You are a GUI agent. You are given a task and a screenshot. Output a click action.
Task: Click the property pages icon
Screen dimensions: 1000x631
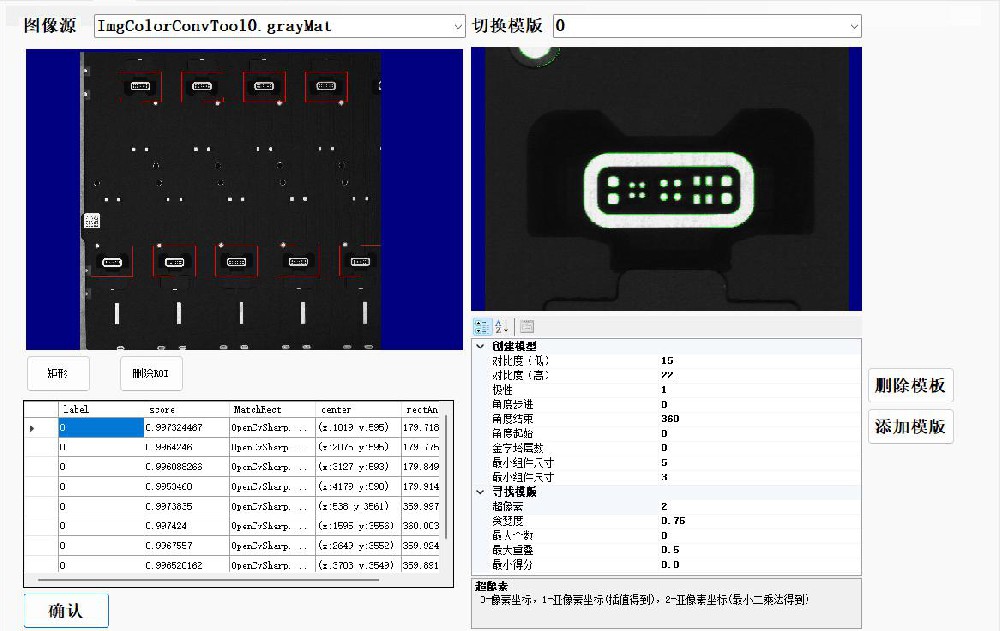click(527, 327)
